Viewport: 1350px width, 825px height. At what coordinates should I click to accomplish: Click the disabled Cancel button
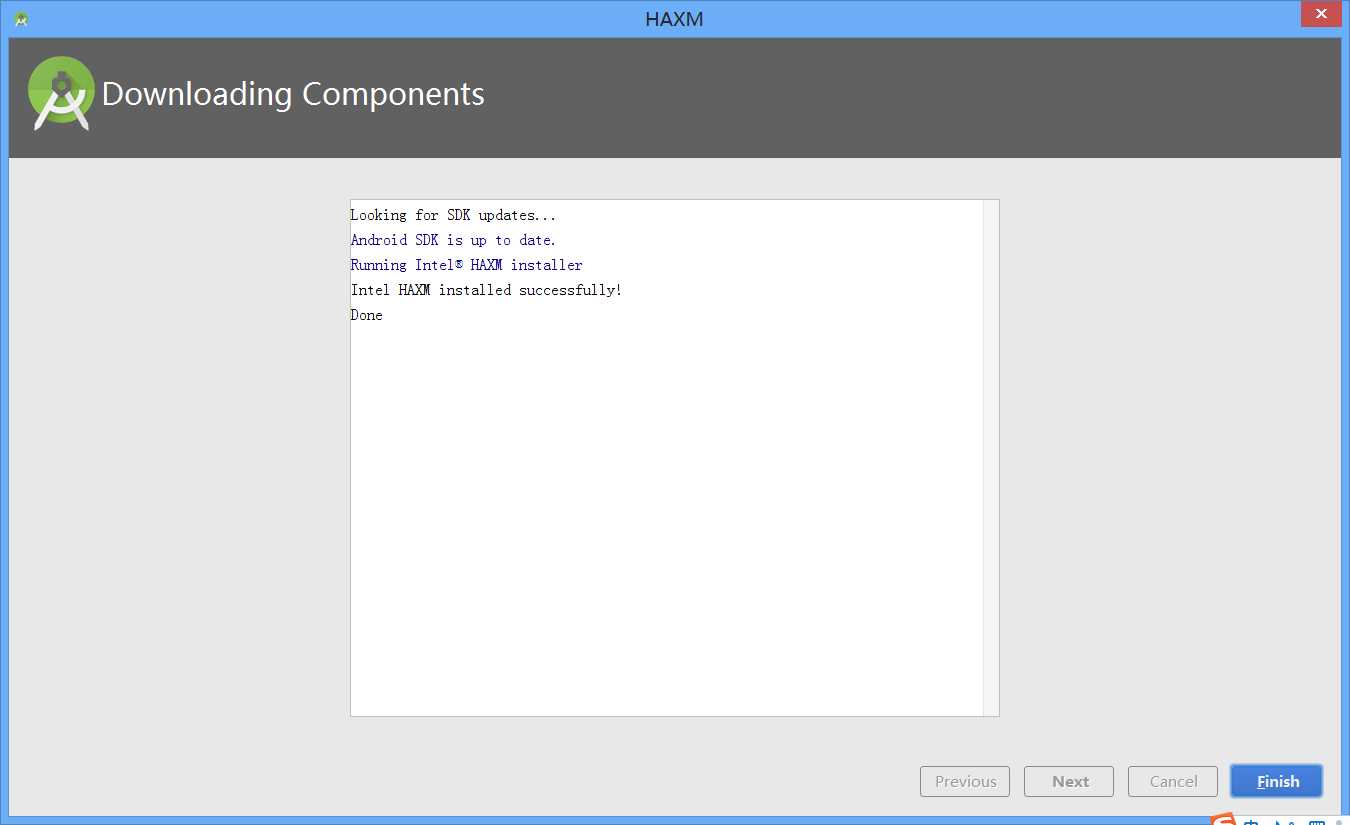[1173, 781]
